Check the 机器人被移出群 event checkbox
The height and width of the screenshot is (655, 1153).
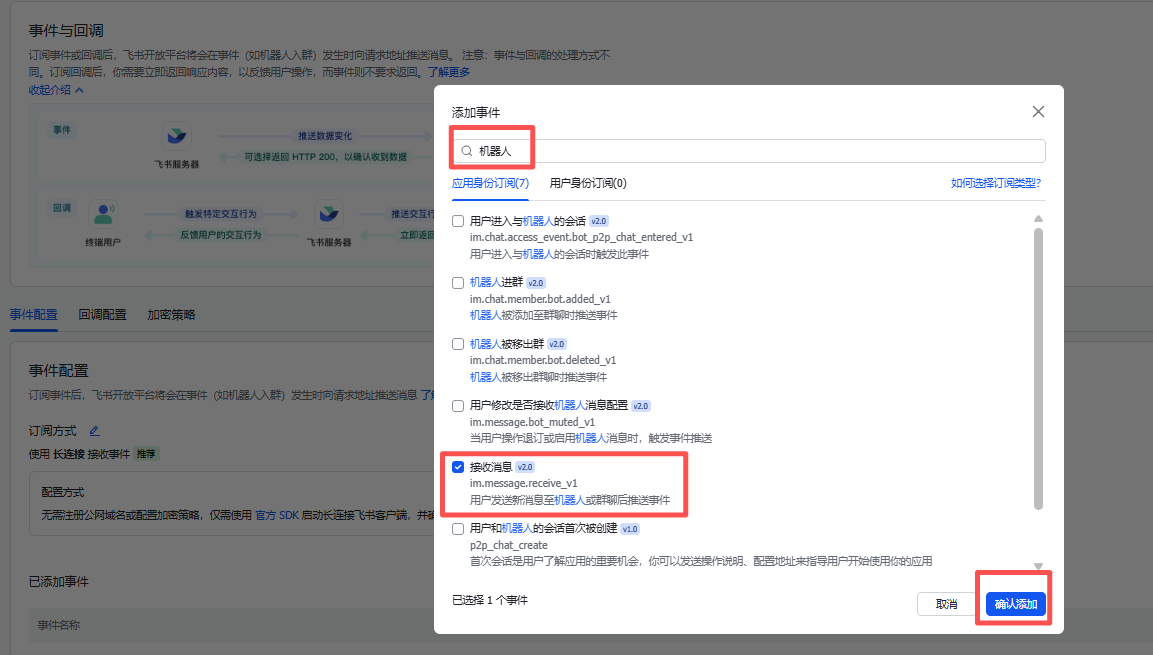(x=457, y=344)
